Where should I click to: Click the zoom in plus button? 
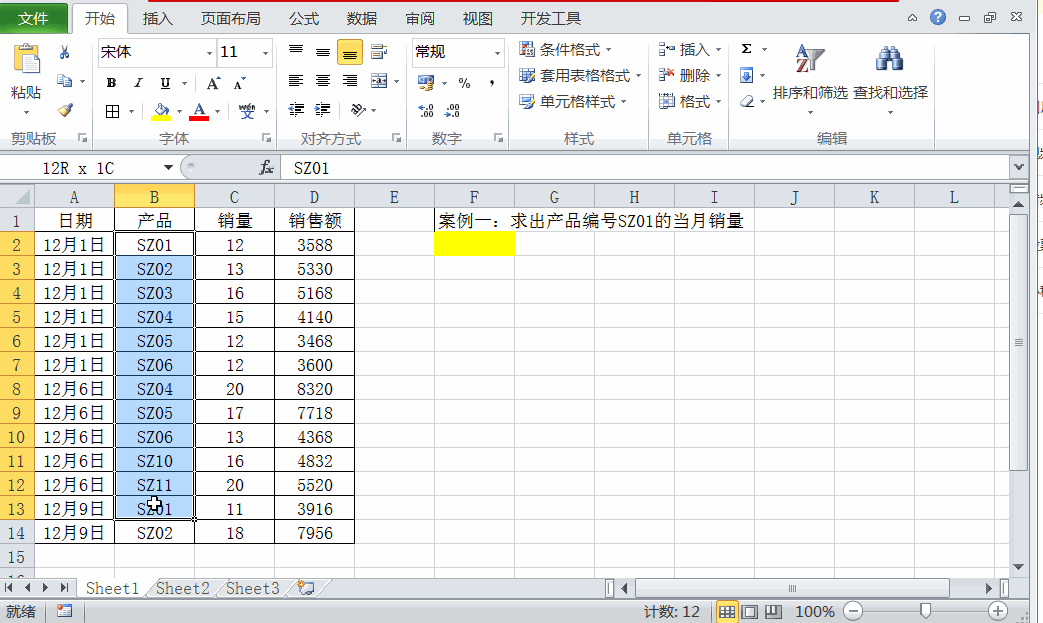coord(997,610)
